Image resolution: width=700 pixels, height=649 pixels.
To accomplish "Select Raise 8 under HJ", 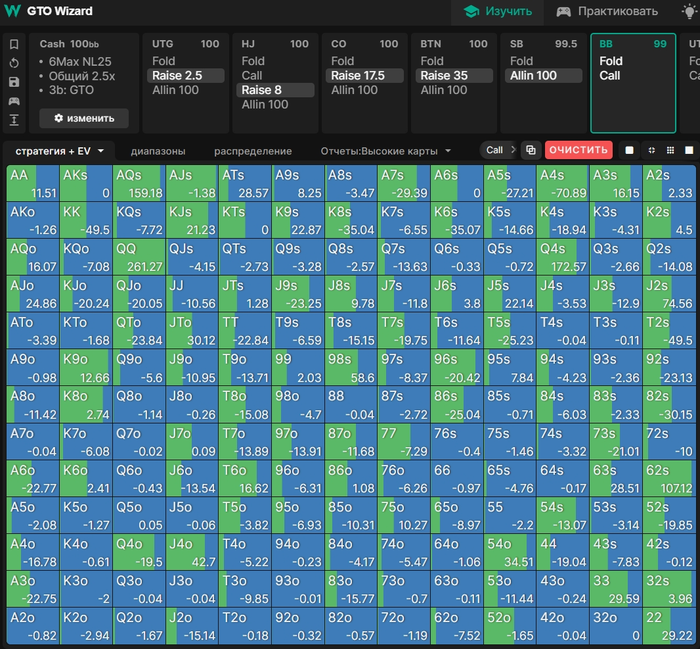I will [x=275, y=90].
